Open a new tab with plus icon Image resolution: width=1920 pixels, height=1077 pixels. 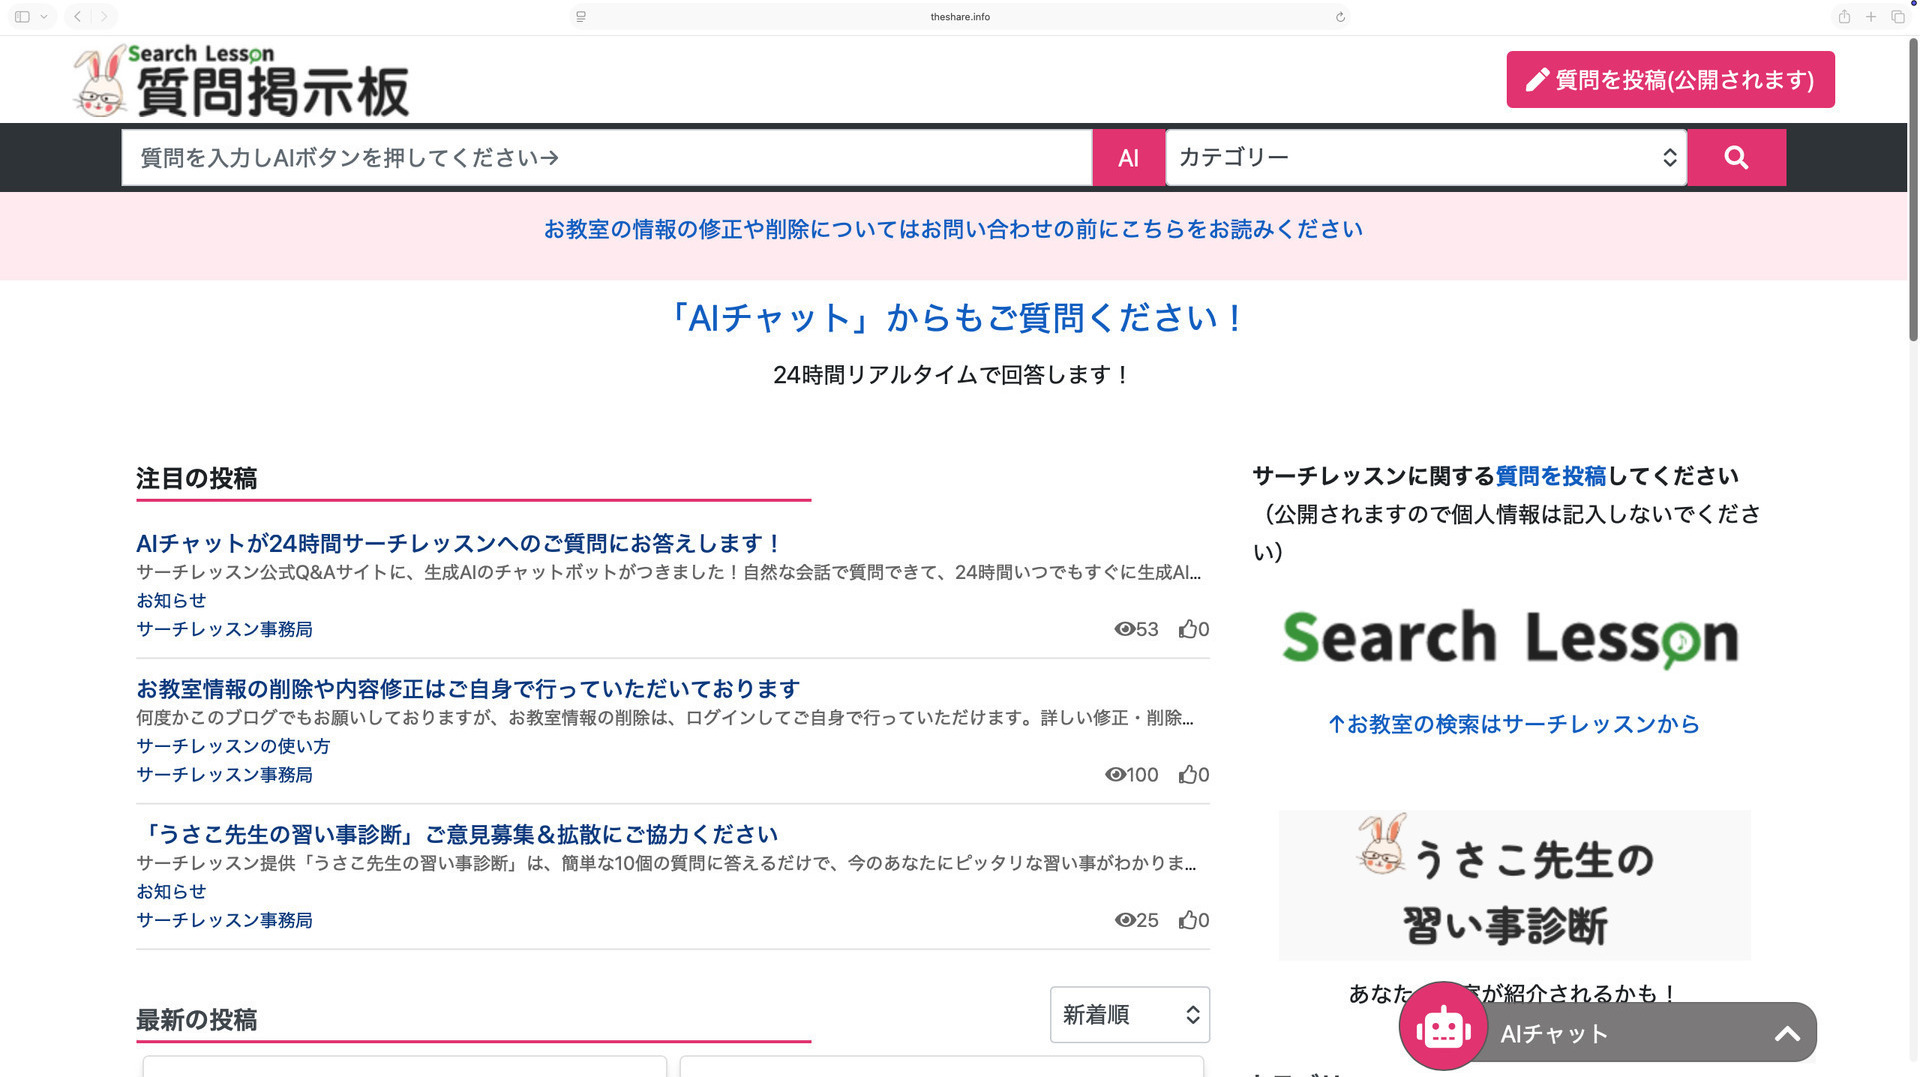click(1871, 17)
